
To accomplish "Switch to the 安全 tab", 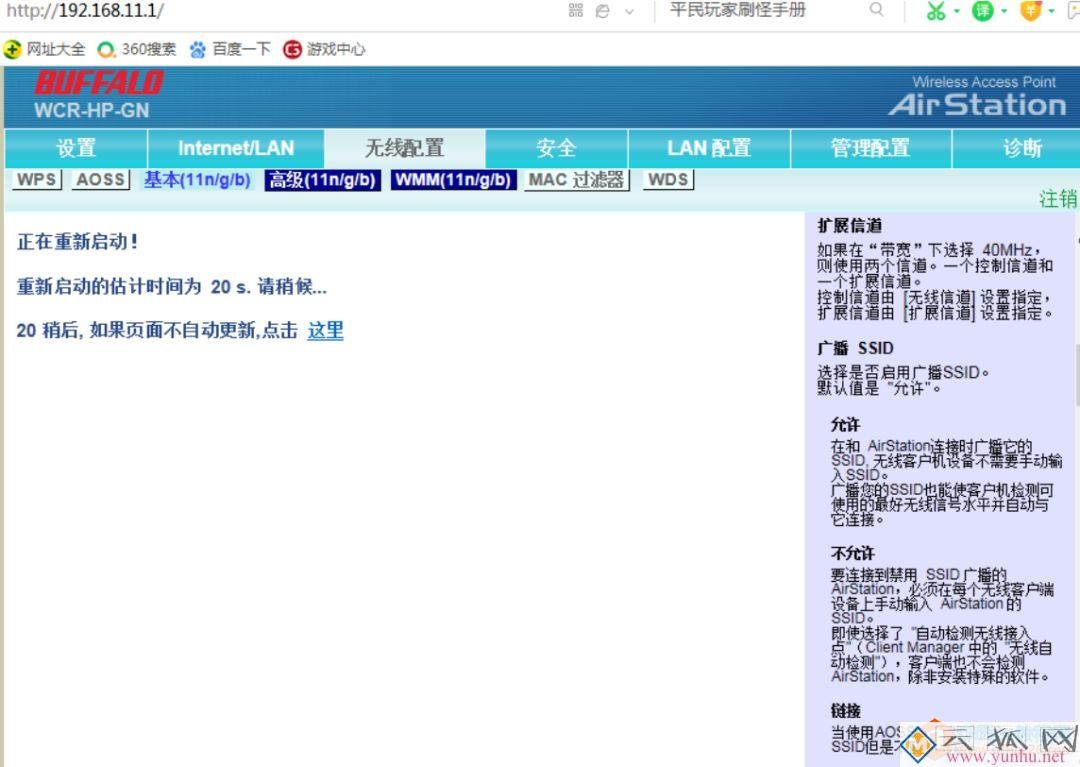I will tap(556, 148).
